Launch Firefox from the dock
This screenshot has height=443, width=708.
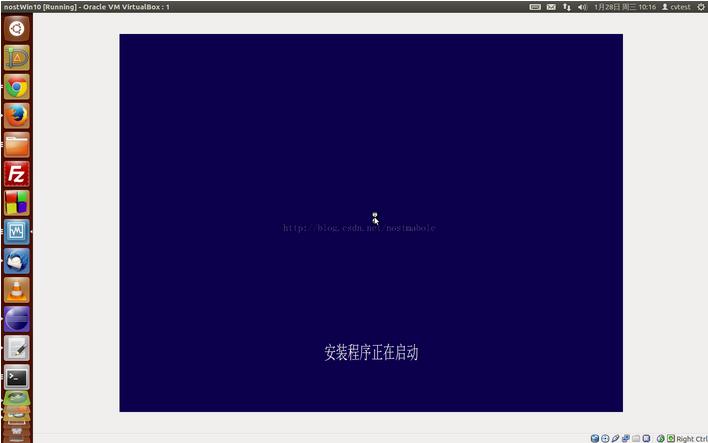point(17,116)
